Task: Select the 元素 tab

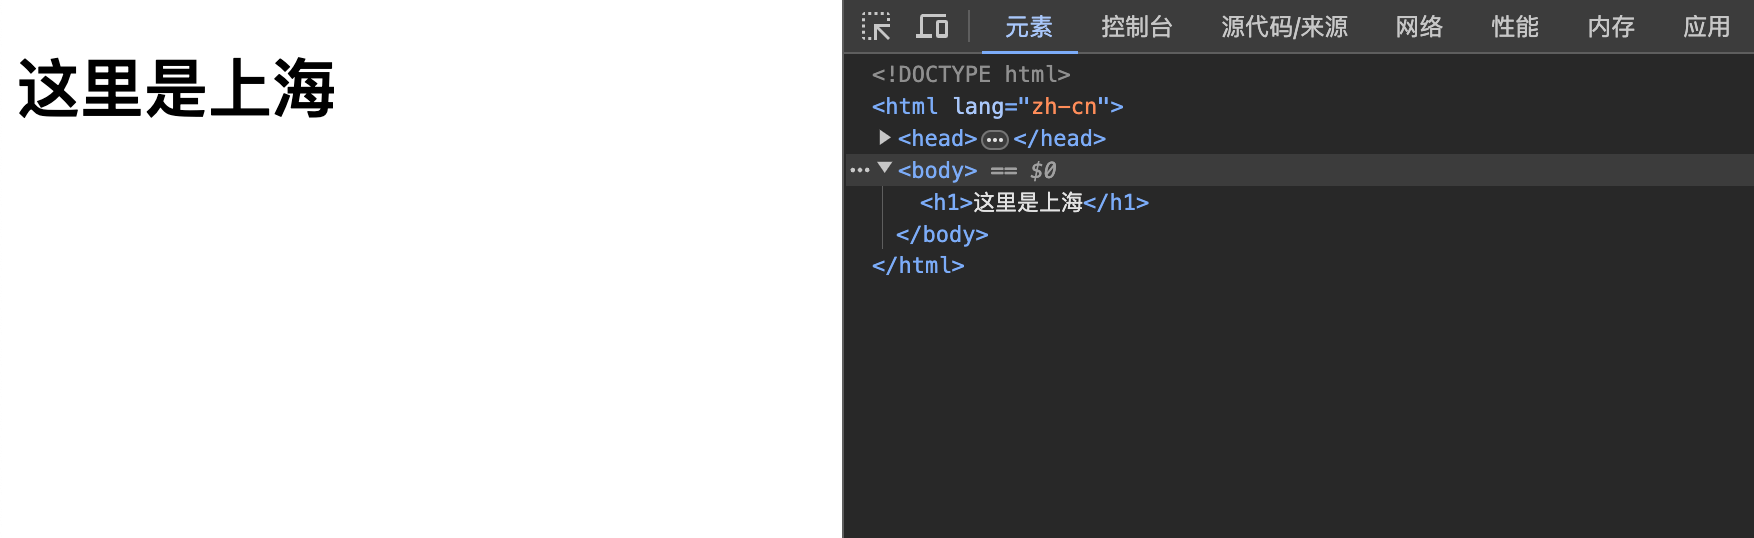Action: [x=1029, y=27]
